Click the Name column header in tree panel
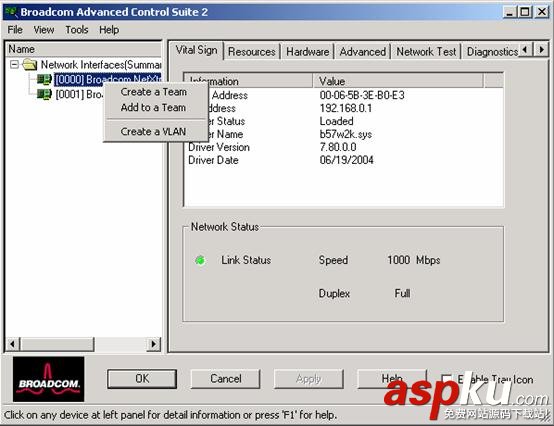 pyautogui.click(x=84, y=49)
